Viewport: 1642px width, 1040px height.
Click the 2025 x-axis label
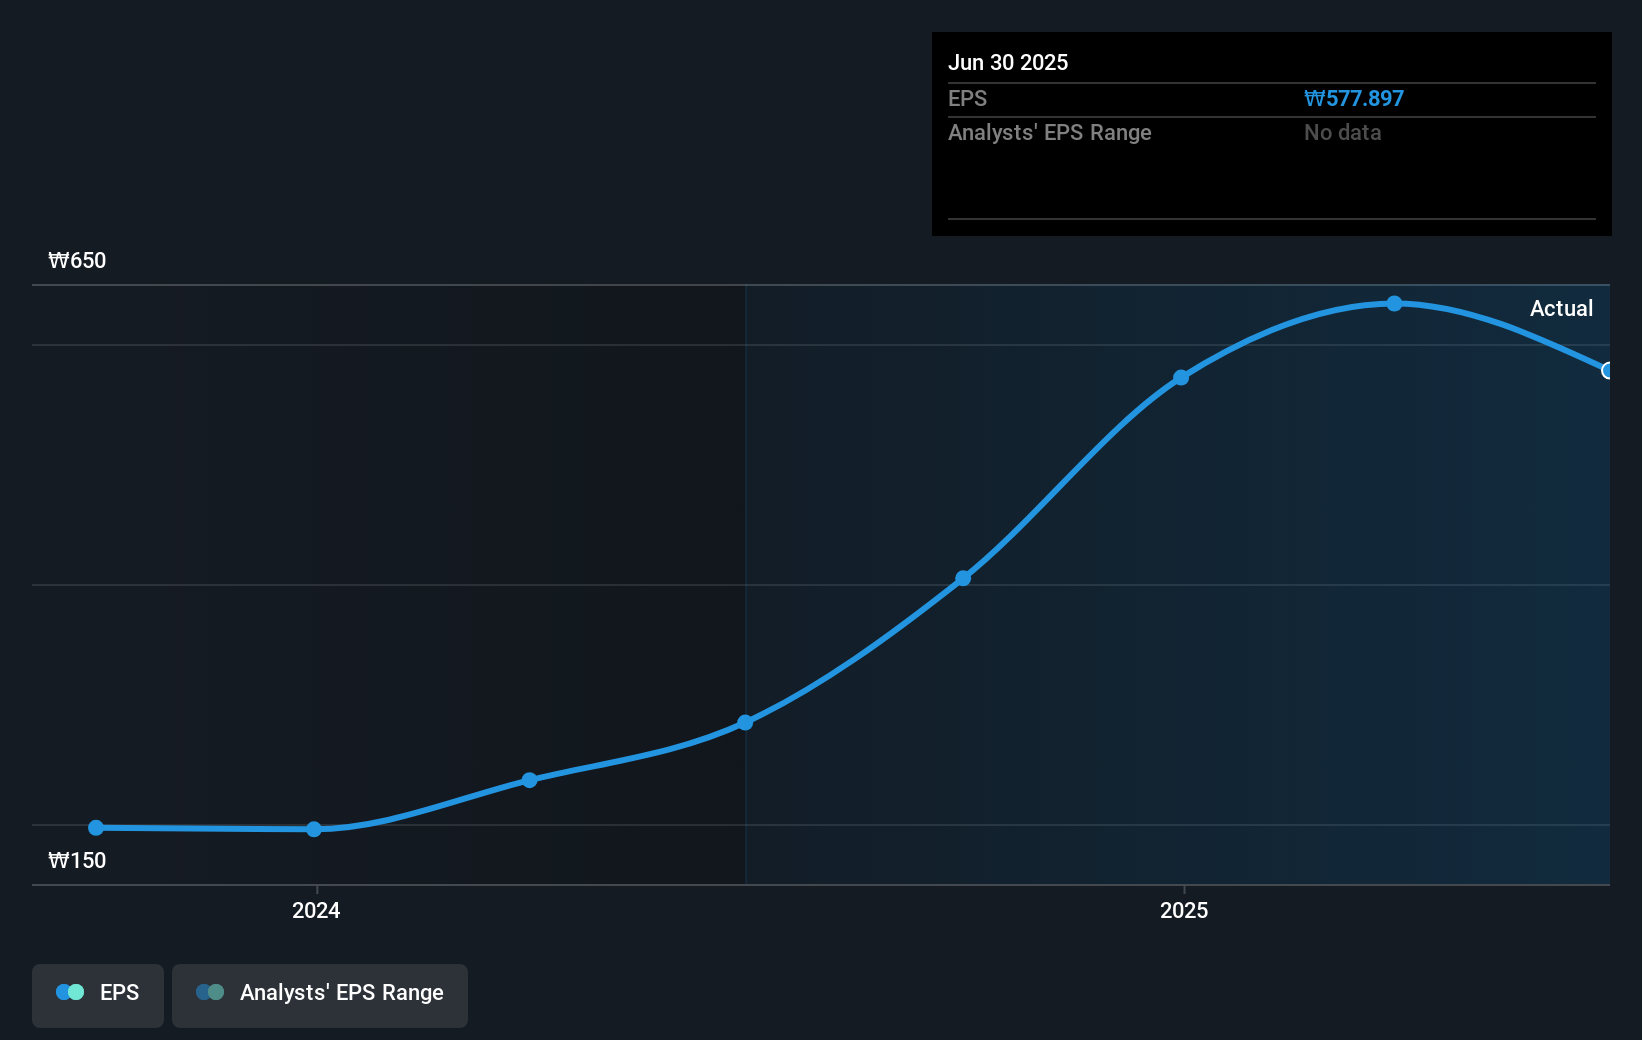1184,910
